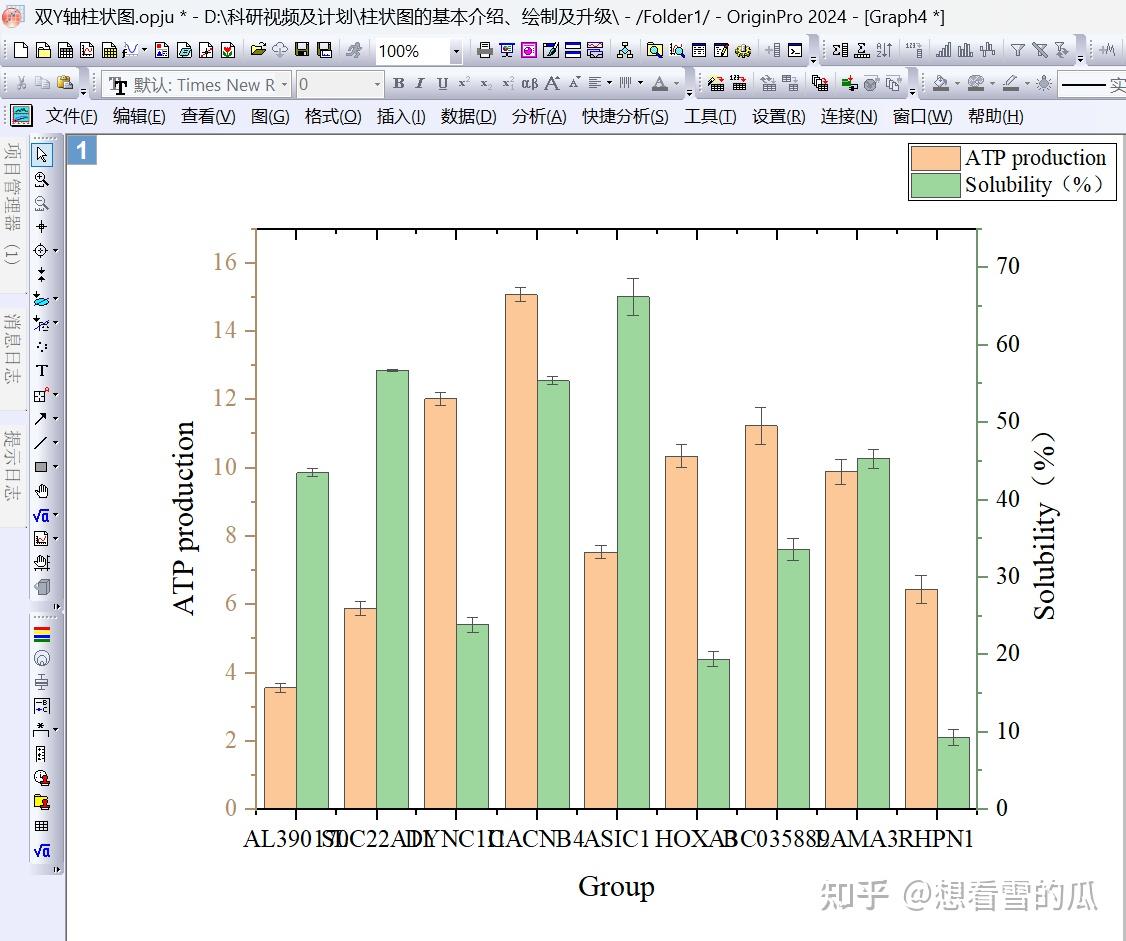Click the layer 1 button on graph
The image size is (1126, 941).
pos(82,150)
